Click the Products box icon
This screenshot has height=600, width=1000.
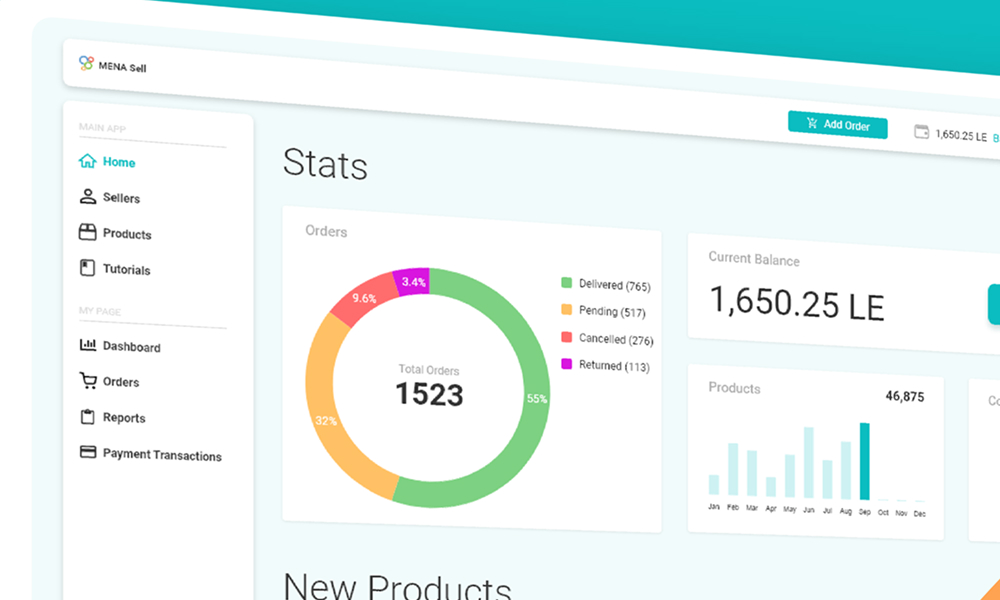pos(87,233)
